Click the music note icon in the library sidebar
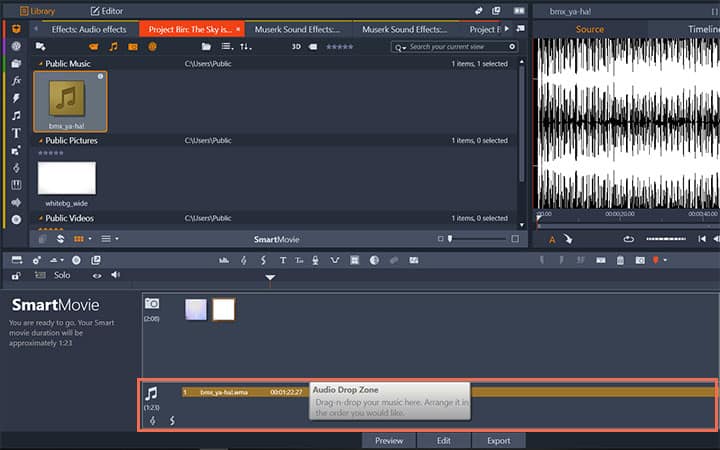 [x=16, y=115]
